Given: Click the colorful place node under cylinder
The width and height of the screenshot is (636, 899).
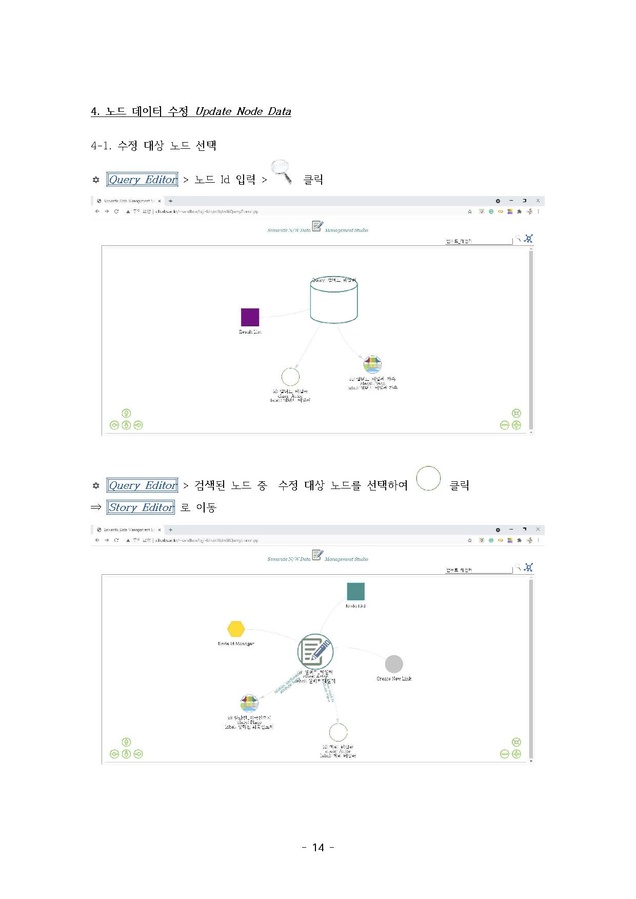Looking at the screenshot, I should point(372,365).
